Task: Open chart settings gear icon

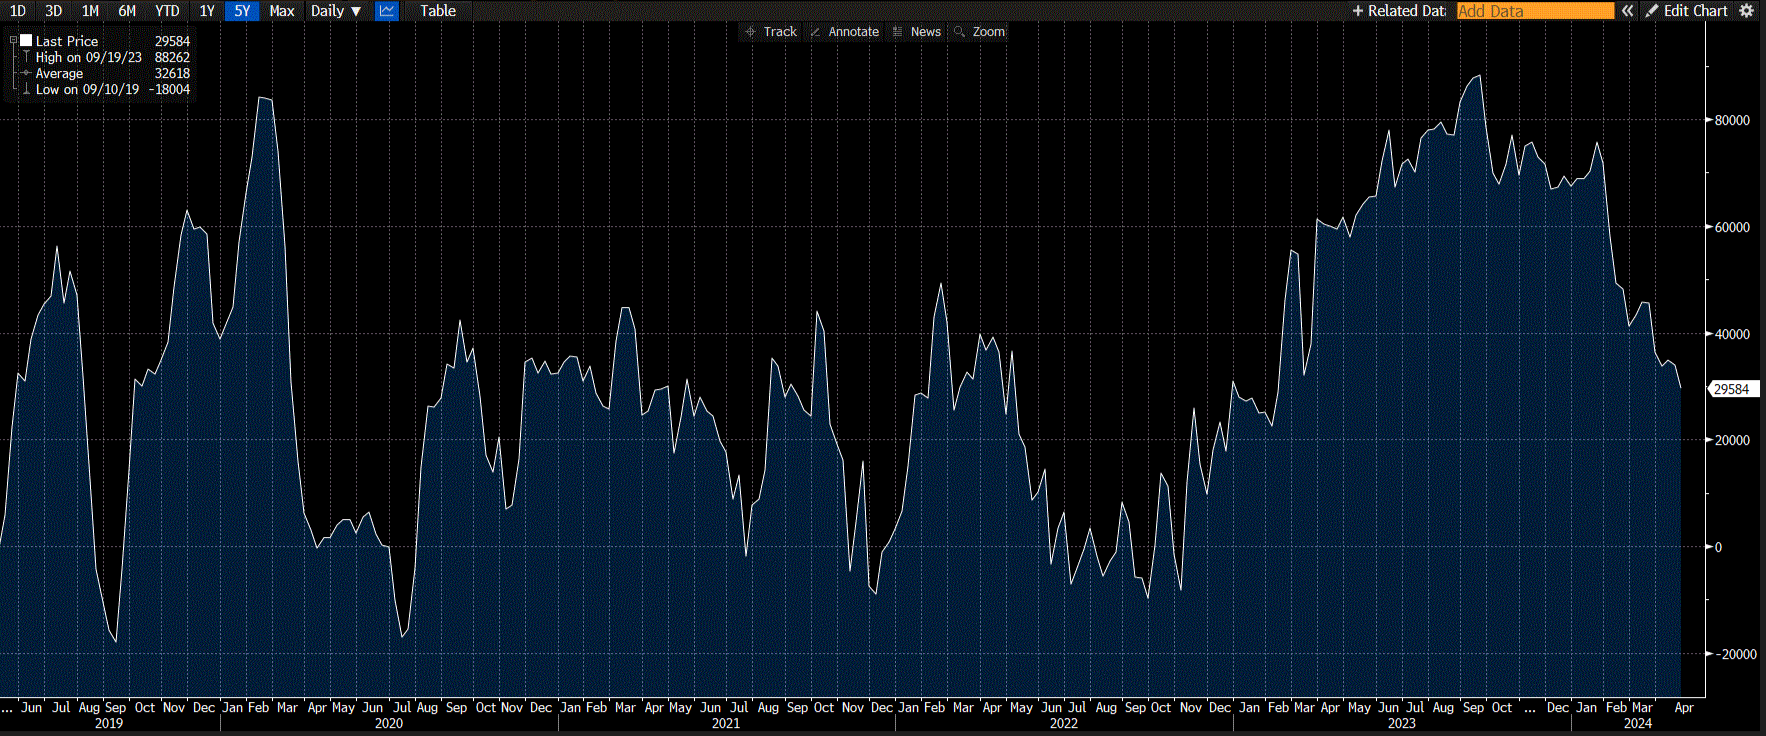Action: 1747,11
